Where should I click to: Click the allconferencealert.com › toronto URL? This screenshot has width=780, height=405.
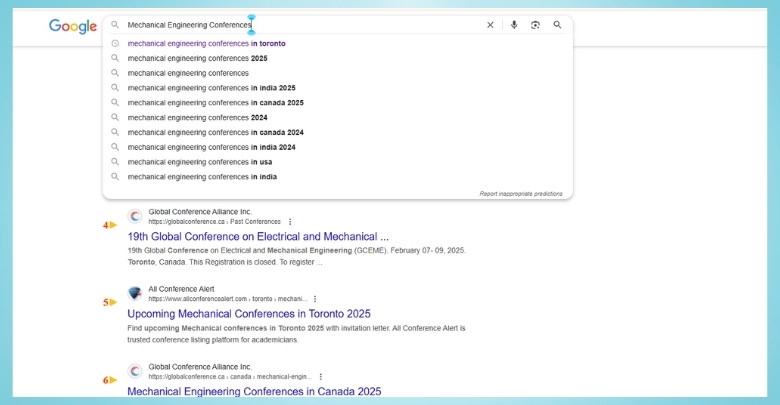(x=227, y=299)
